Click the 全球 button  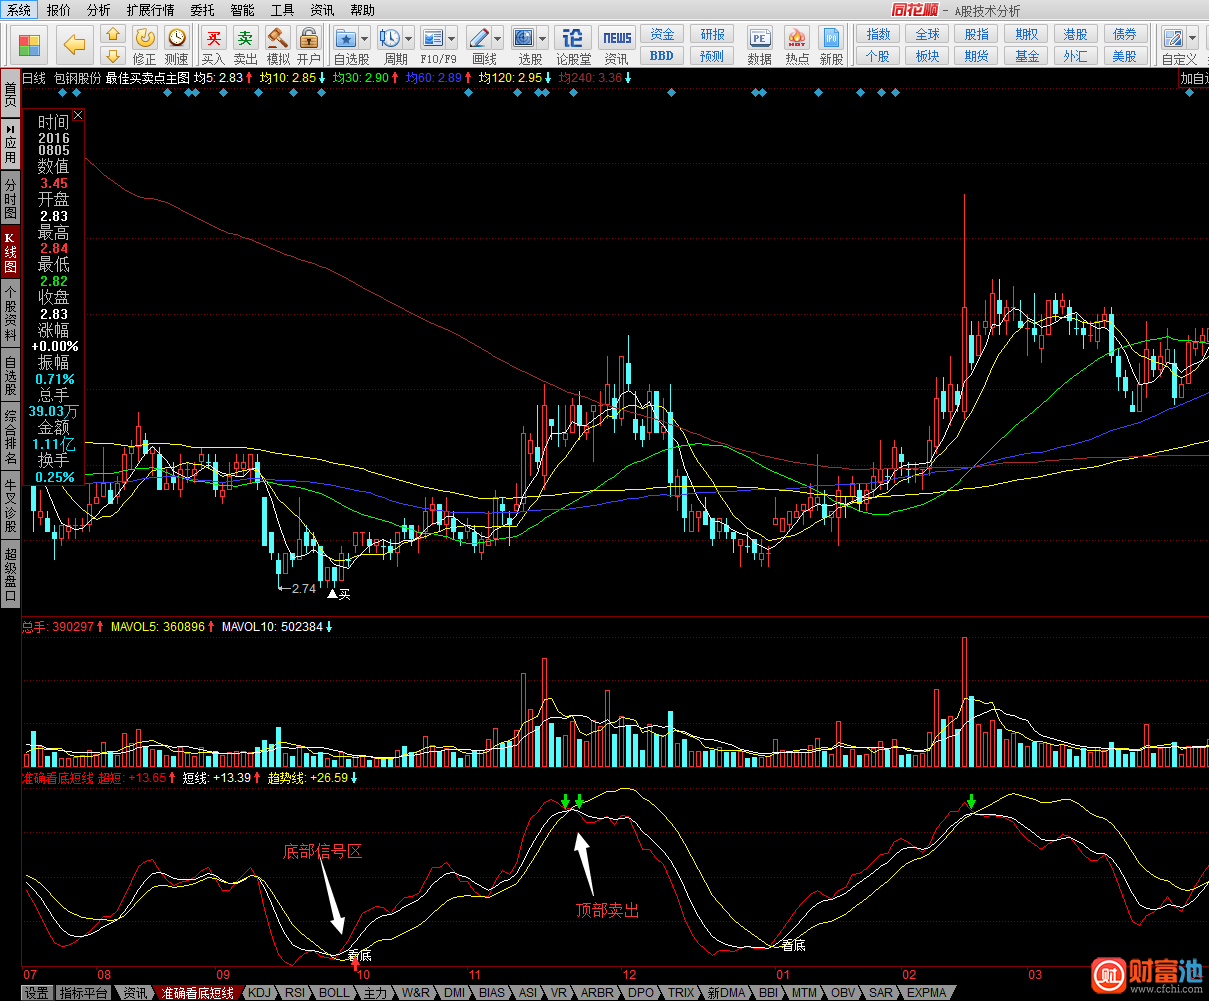(x=928, y=34)
